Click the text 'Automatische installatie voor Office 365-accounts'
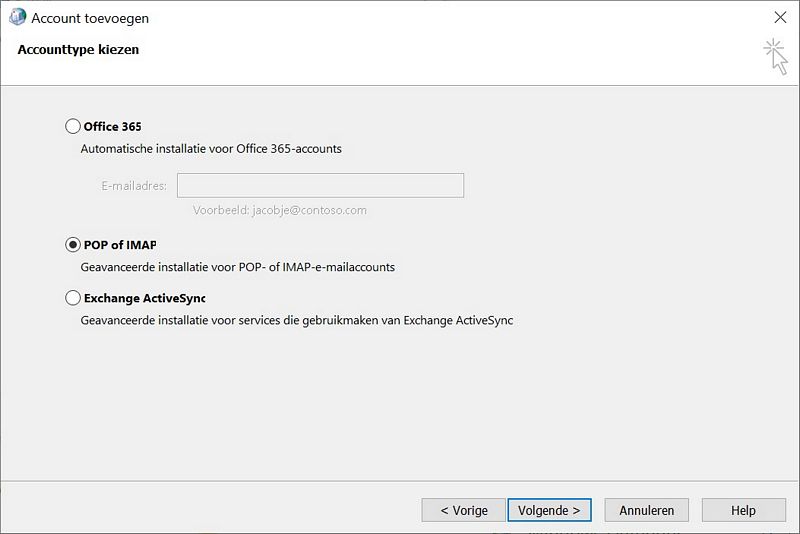The width and height of the screenshot is (800, 534). tap(211, 149)
